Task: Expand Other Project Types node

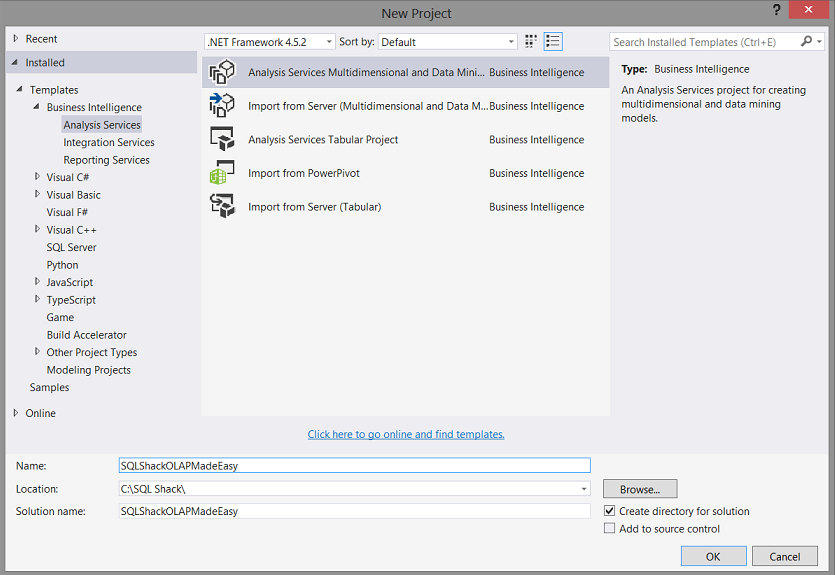Action: click(x=37, y=351)
